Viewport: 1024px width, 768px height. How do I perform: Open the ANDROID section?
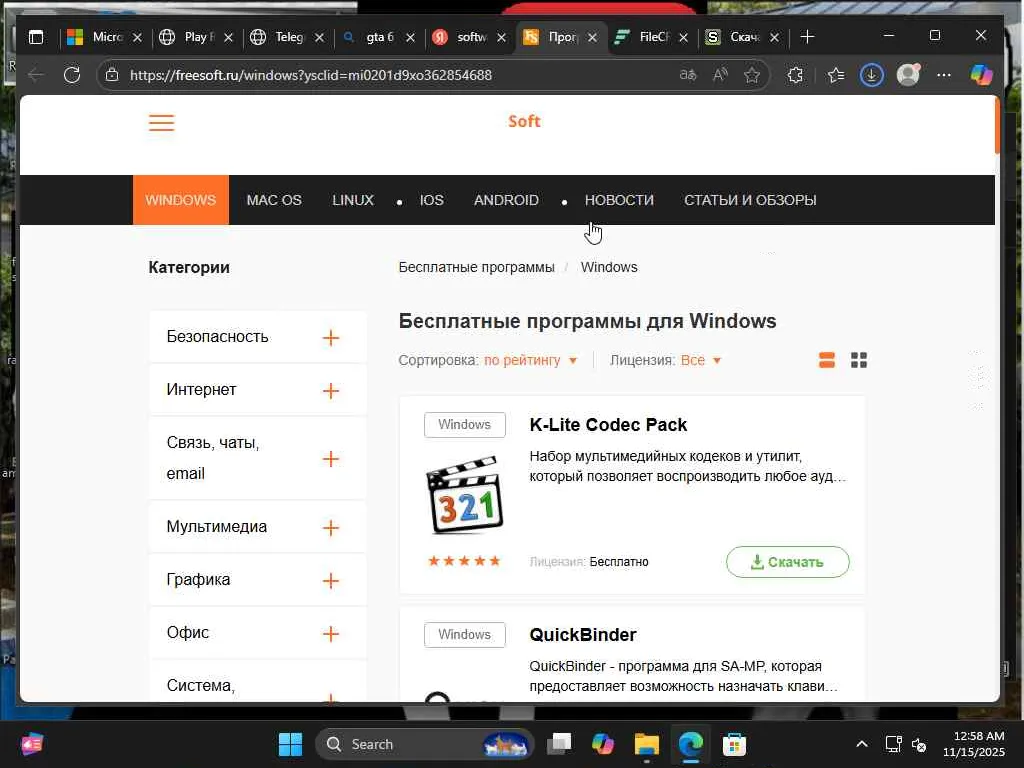(x=506, y=200)
